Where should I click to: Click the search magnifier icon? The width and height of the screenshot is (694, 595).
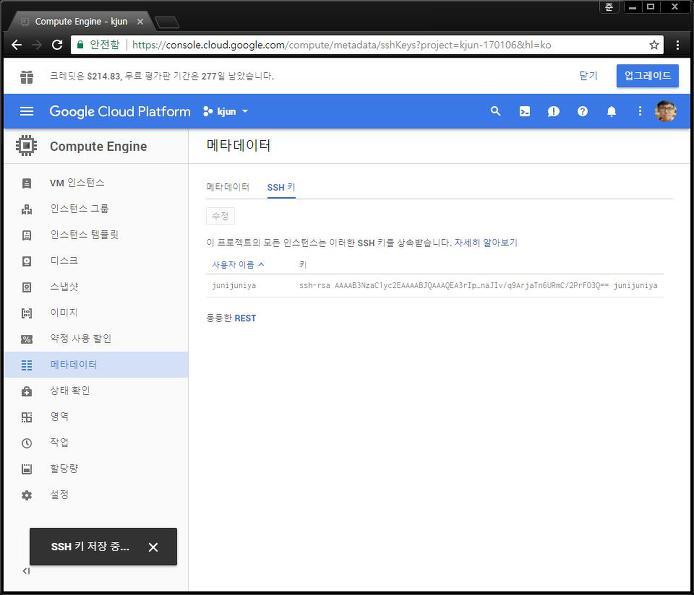[495, 111]
